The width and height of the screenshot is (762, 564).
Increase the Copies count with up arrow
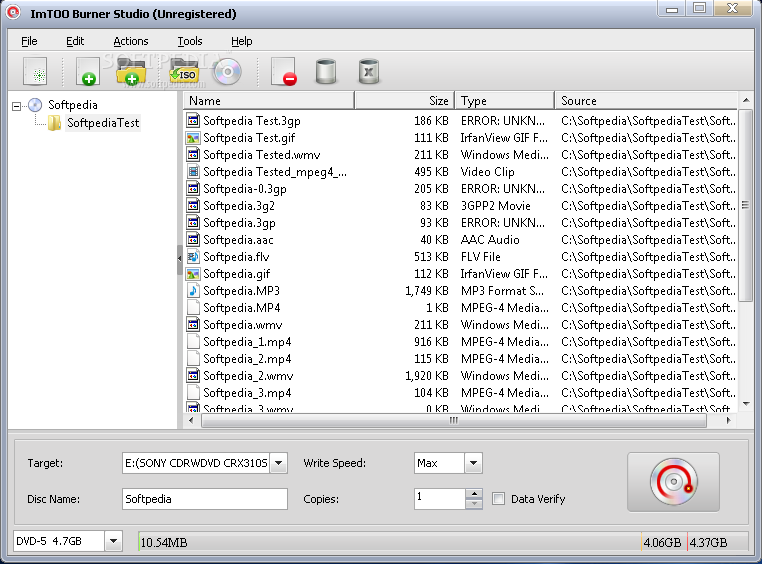click(474, 494)
